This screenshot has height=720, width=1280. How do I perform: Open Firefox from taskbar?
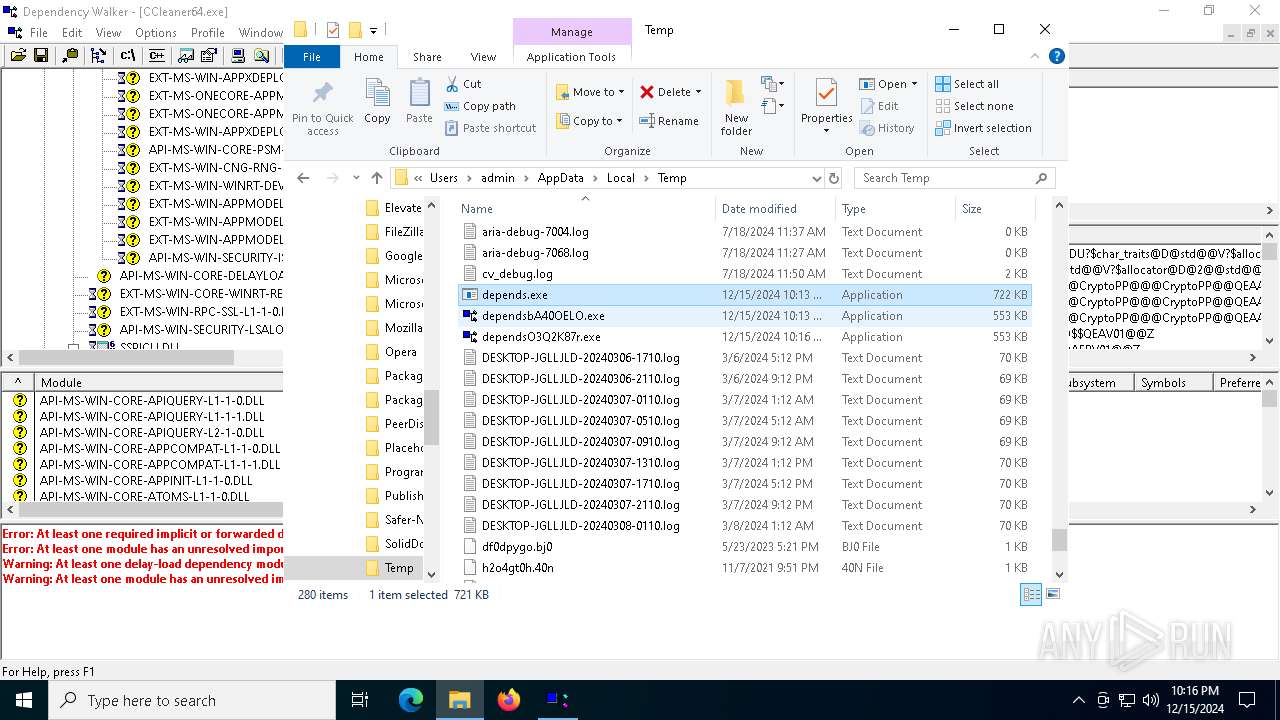[x=509, y=700]
